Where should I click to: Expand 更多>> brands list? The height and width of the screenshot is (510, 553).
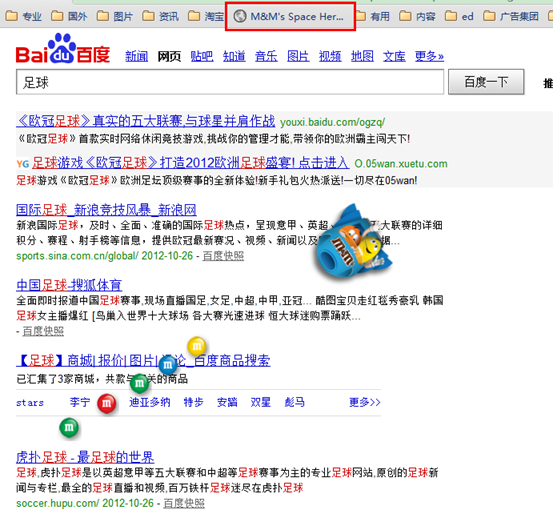(x=365, y=402)
